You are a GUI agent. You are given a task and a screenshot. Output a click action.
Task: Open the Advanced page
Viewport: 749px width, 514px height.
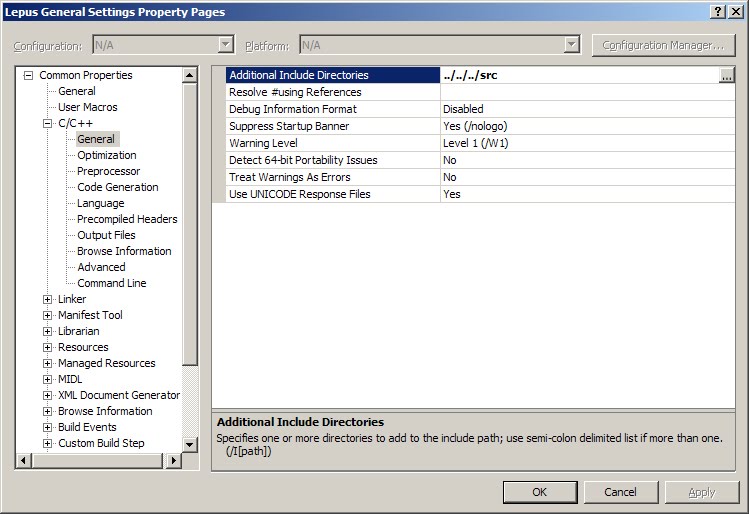pyautogui.click(x=101, y=267)
